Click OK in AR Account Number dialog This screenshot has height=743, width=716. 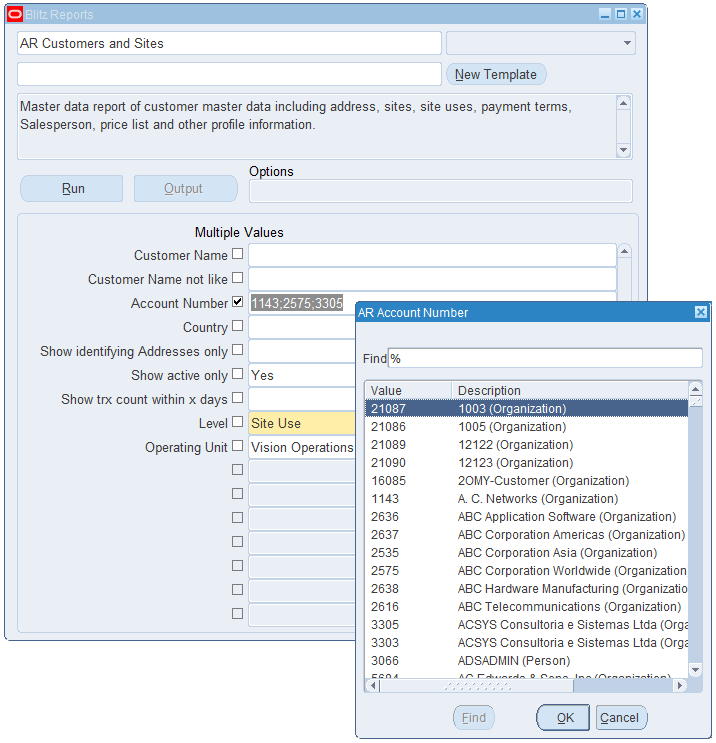[563, 717]
